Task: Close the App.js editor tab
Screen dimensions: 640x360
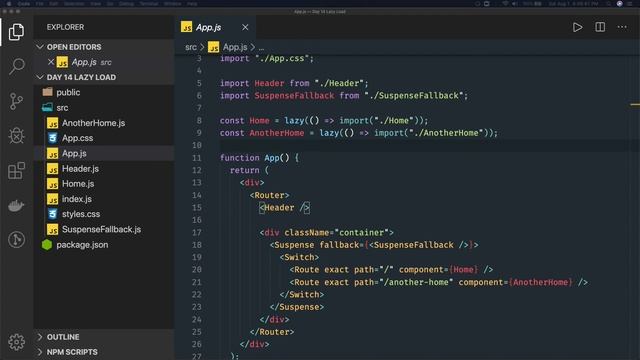Action: [245, 27]
